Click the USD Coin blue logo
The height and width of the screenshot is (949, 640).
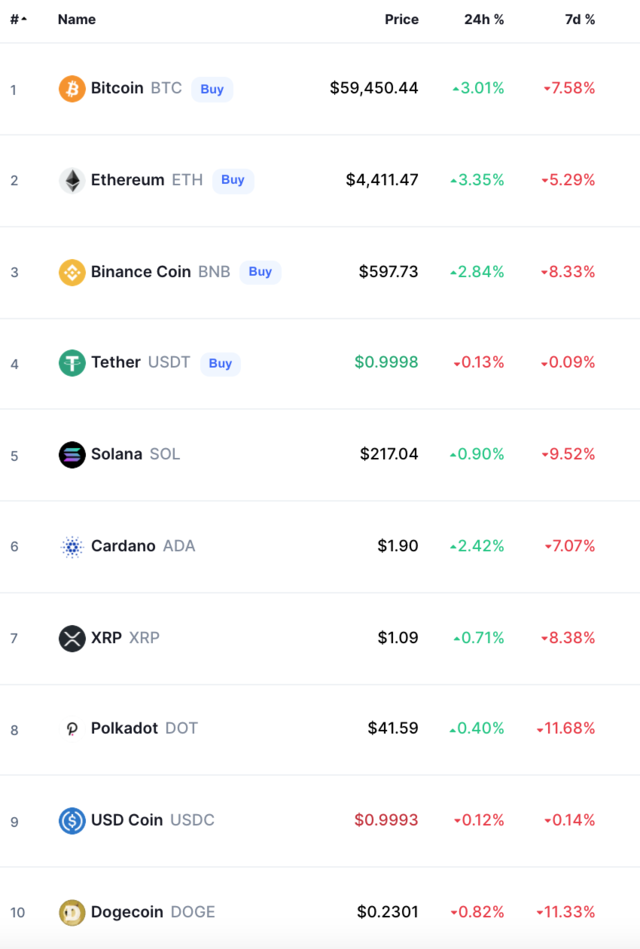[x=71, y=821]
